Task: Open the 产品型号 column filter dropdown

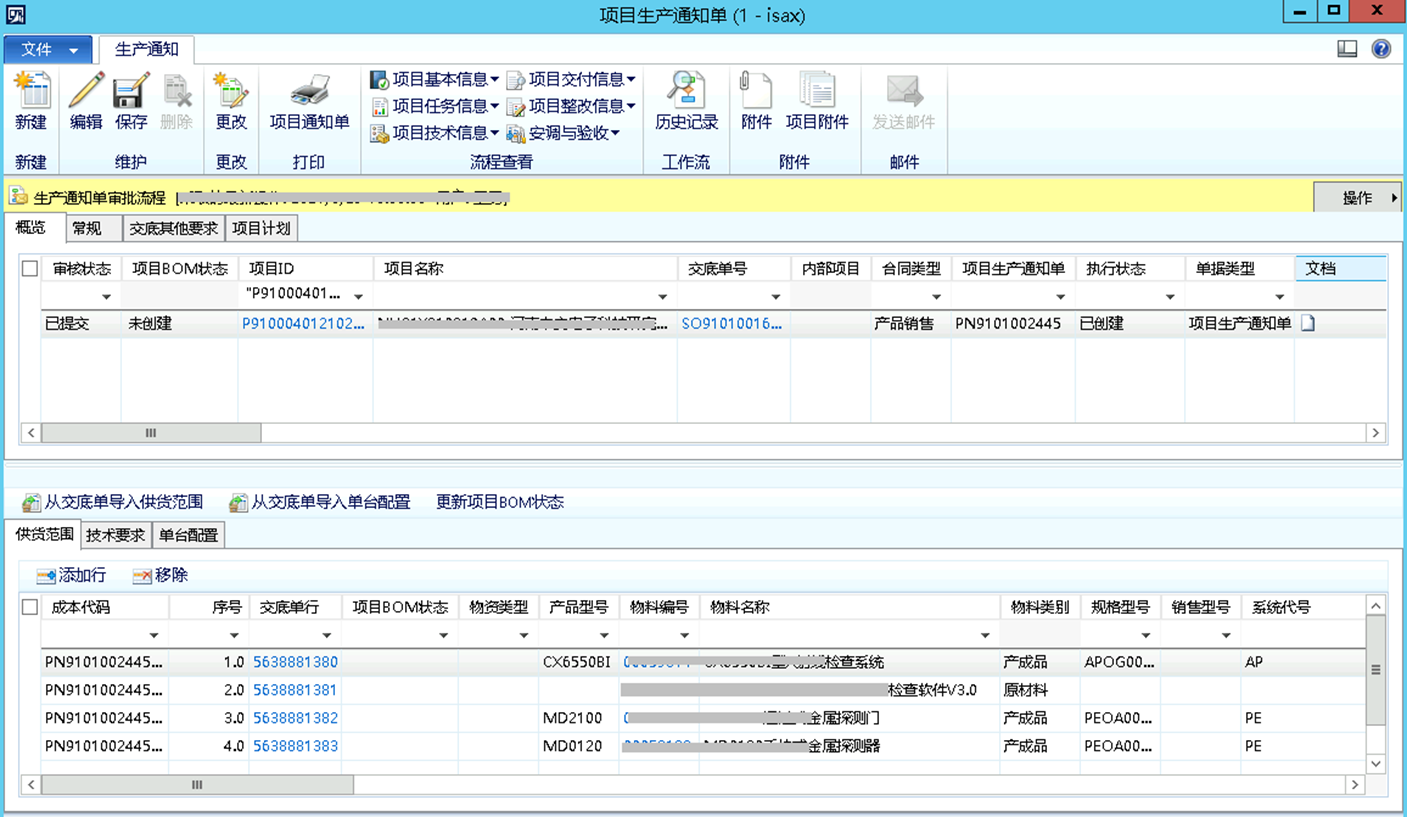Action: (x=604, y=635)
